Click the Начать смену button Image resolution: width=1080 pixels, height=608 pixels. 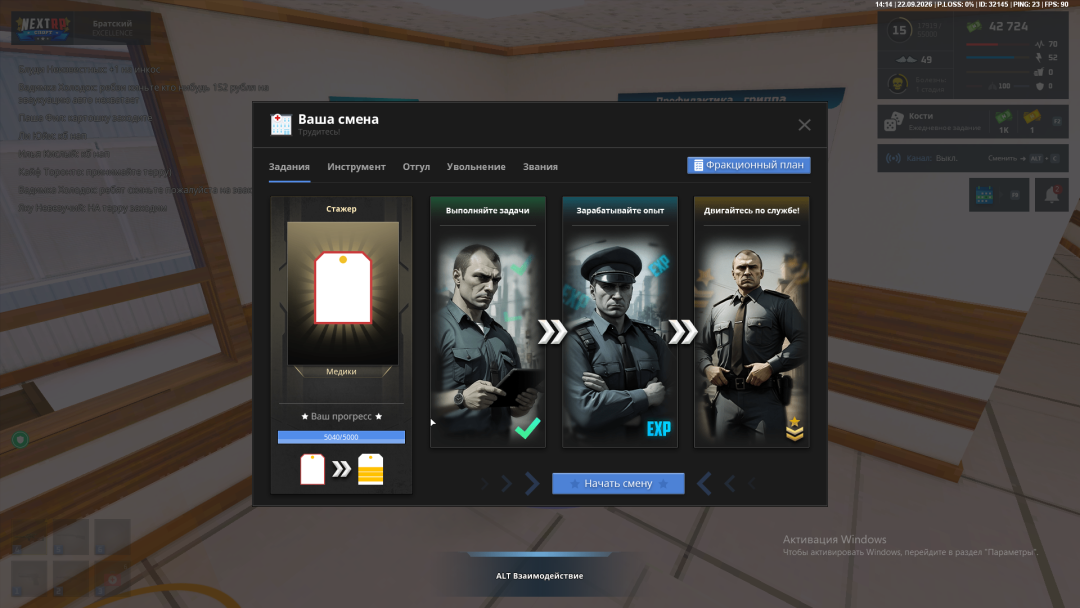(618, 483)
